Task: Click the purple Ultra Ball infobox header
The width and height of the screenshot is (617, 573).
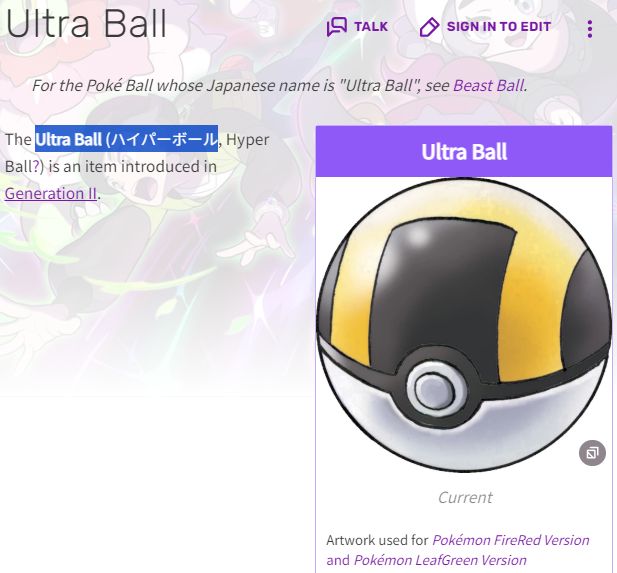Action: pyautogui.click(x=464, y=152)
